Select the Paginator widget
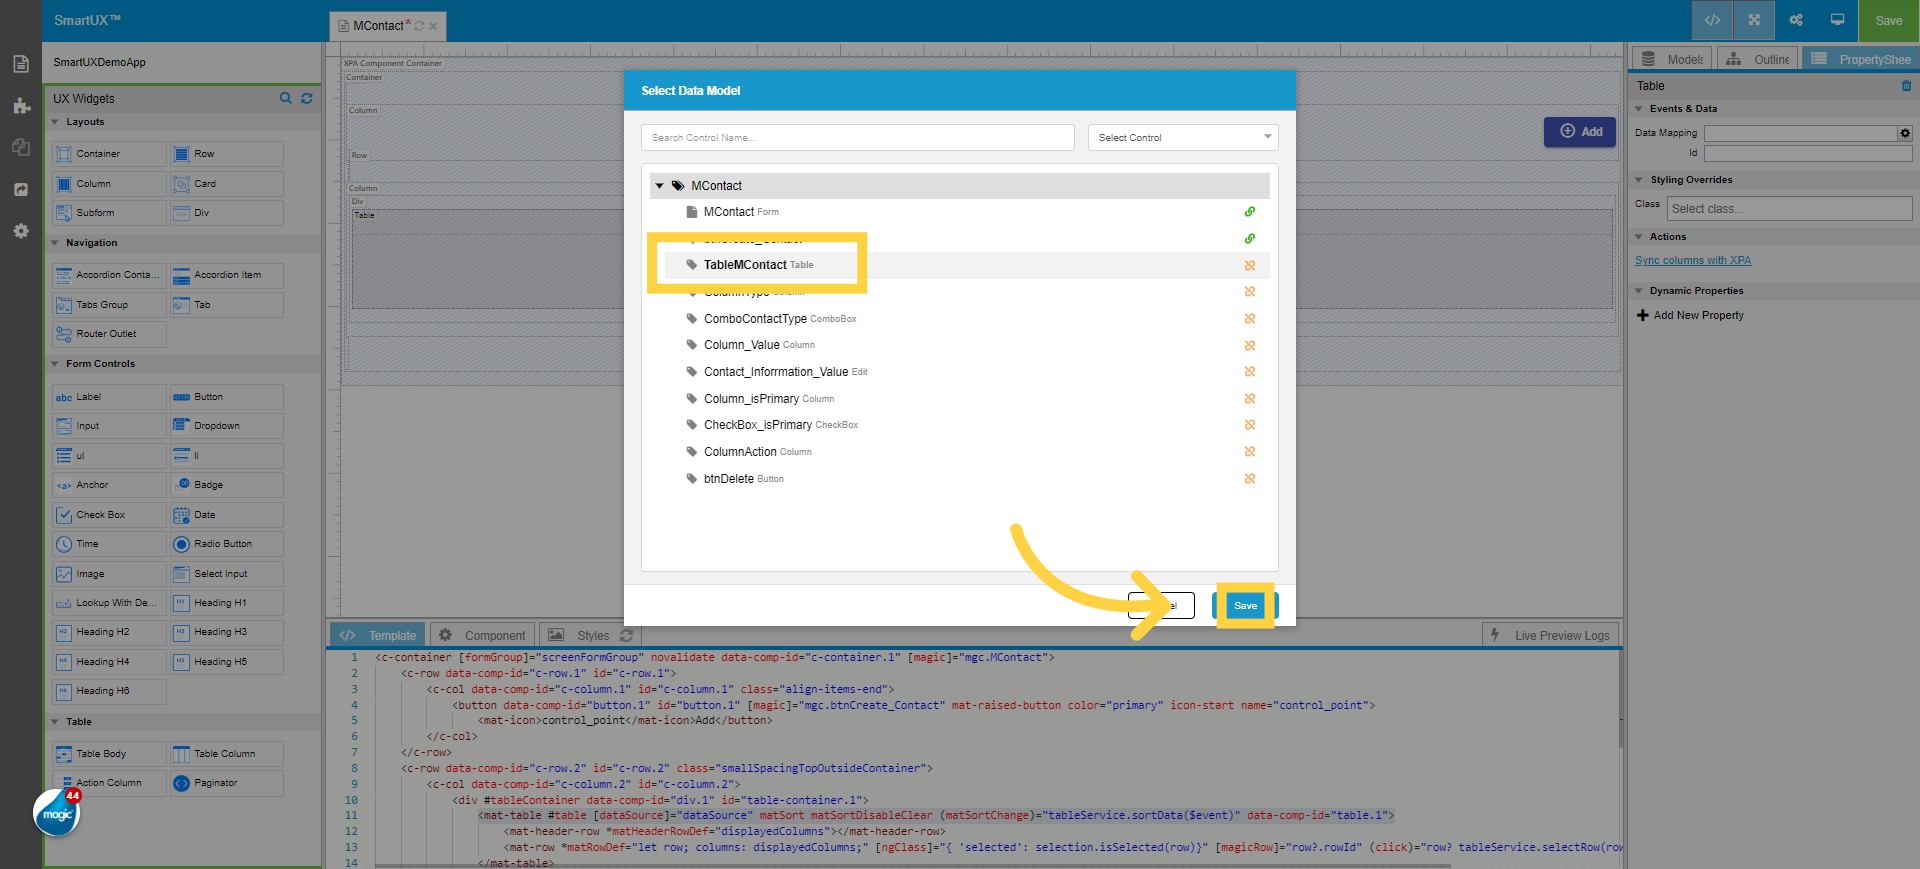The width and height of the screenshot is (1920, 869). coord(226,783)
